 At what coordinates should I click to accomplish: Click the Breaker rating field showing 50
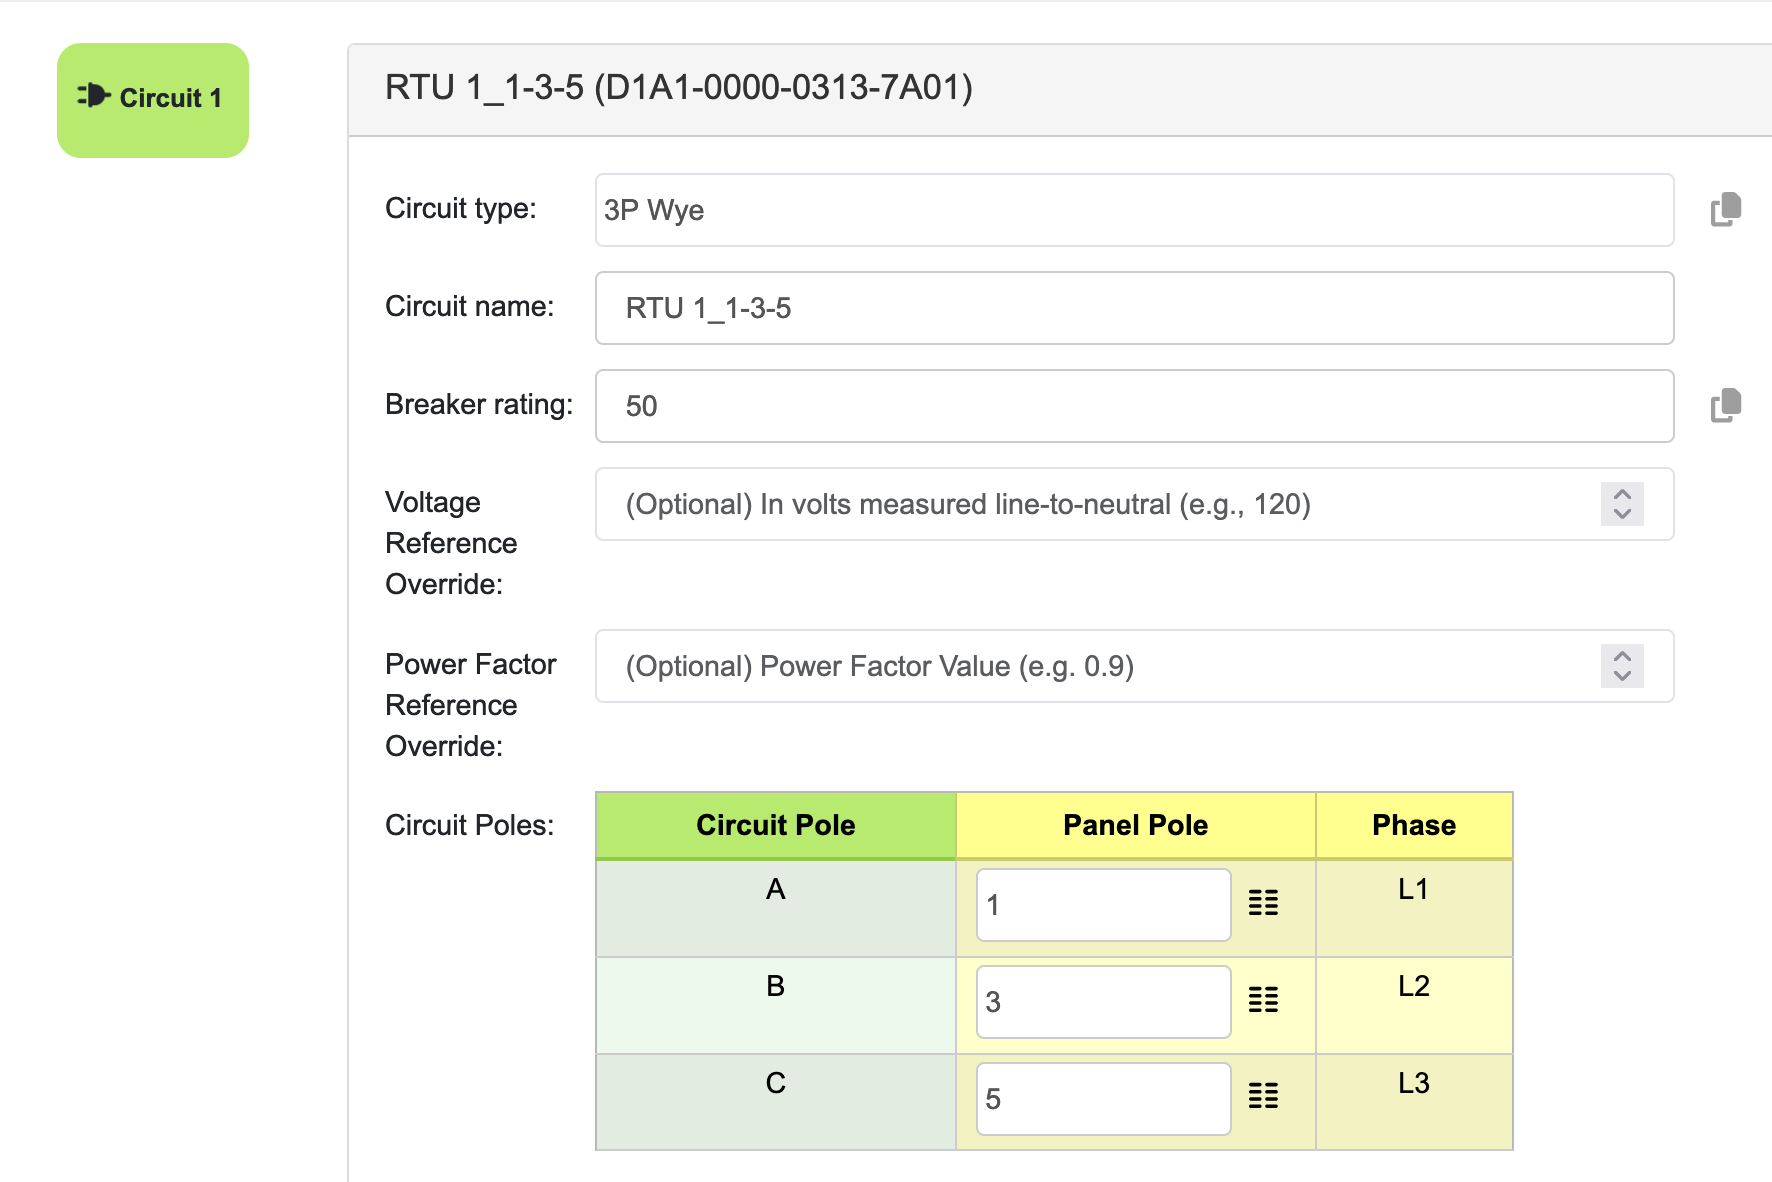pyautogui.click(x=1133, y=406)
